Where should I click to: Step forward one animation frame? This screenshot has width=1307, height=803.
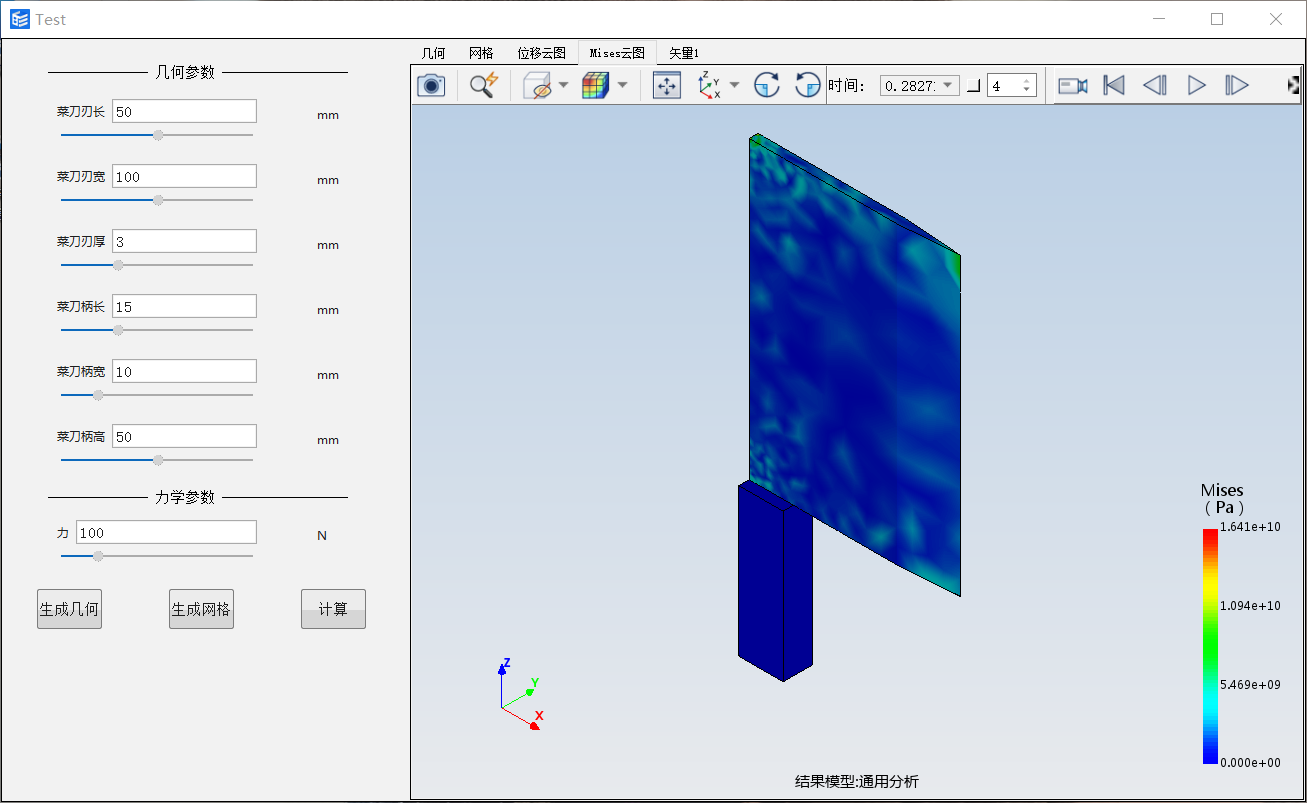pos(1237,85)
